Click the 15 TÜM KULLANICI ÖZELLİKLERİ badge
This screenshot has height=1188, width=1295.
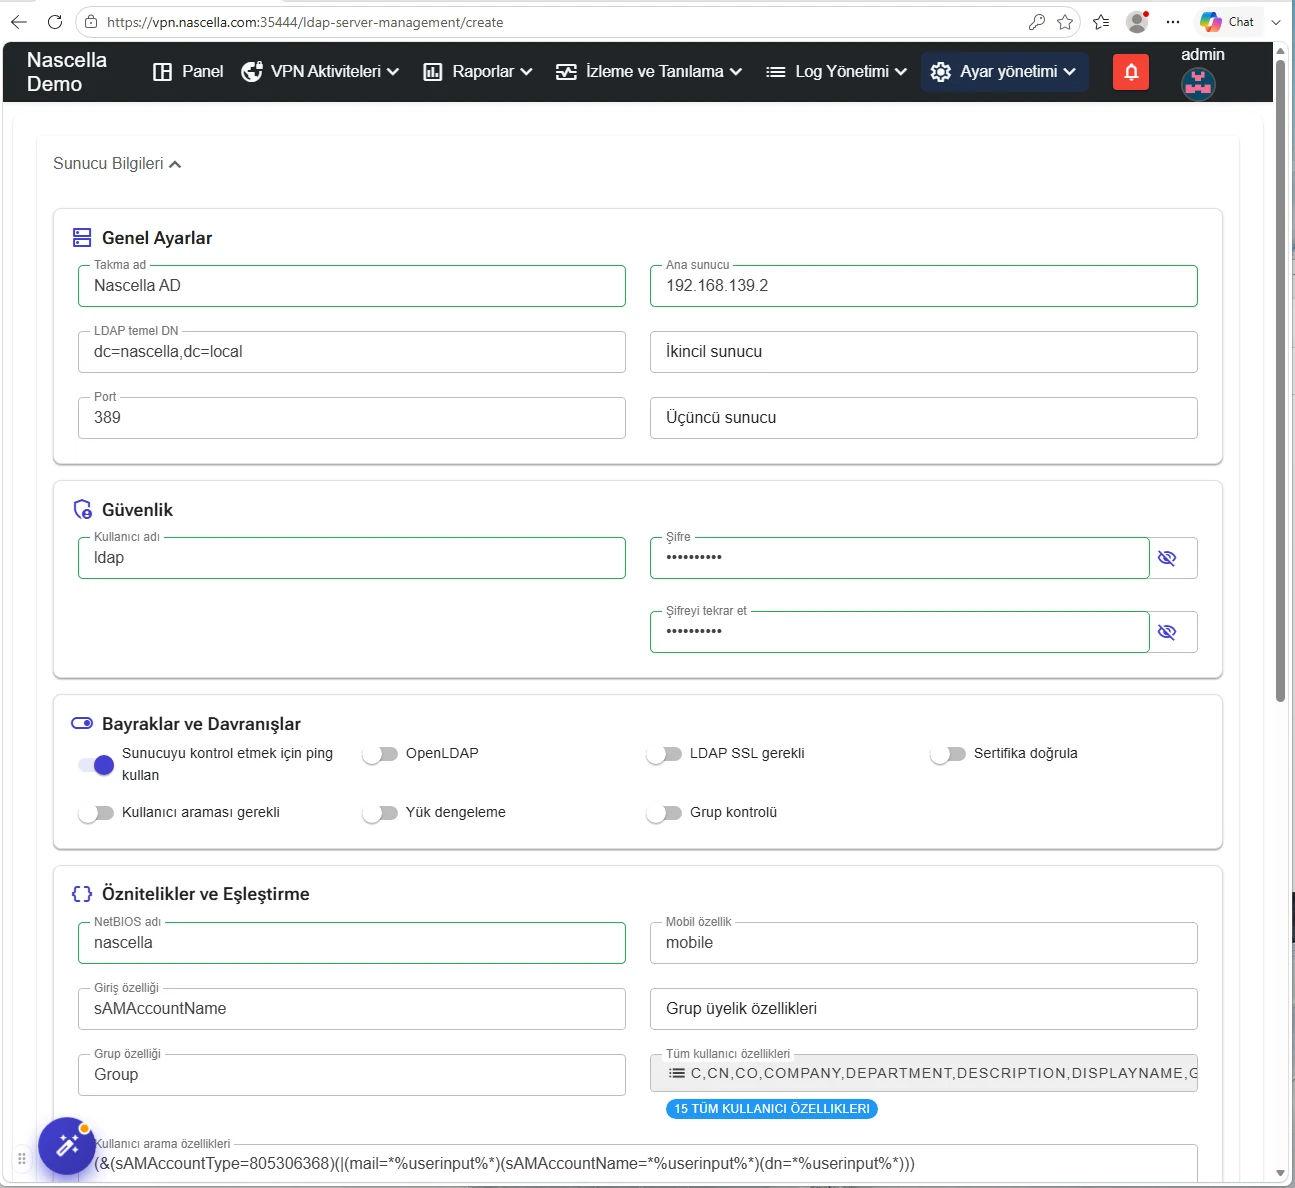pos(772,1109)
